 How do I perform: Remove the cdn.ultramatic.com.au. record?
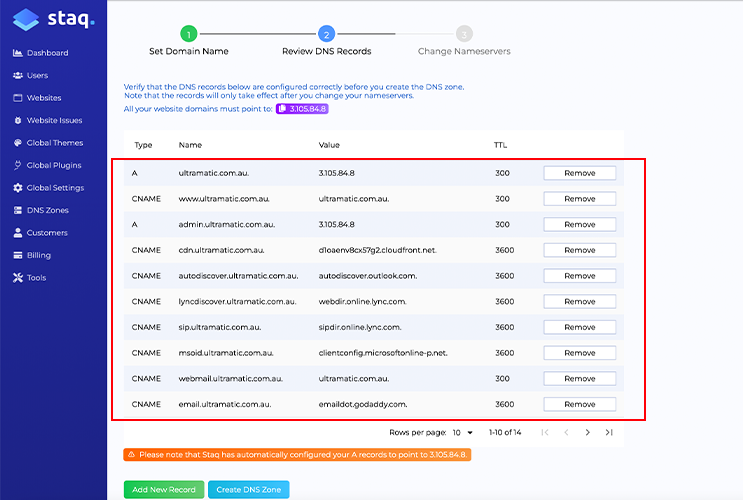(x=580, y=250)
